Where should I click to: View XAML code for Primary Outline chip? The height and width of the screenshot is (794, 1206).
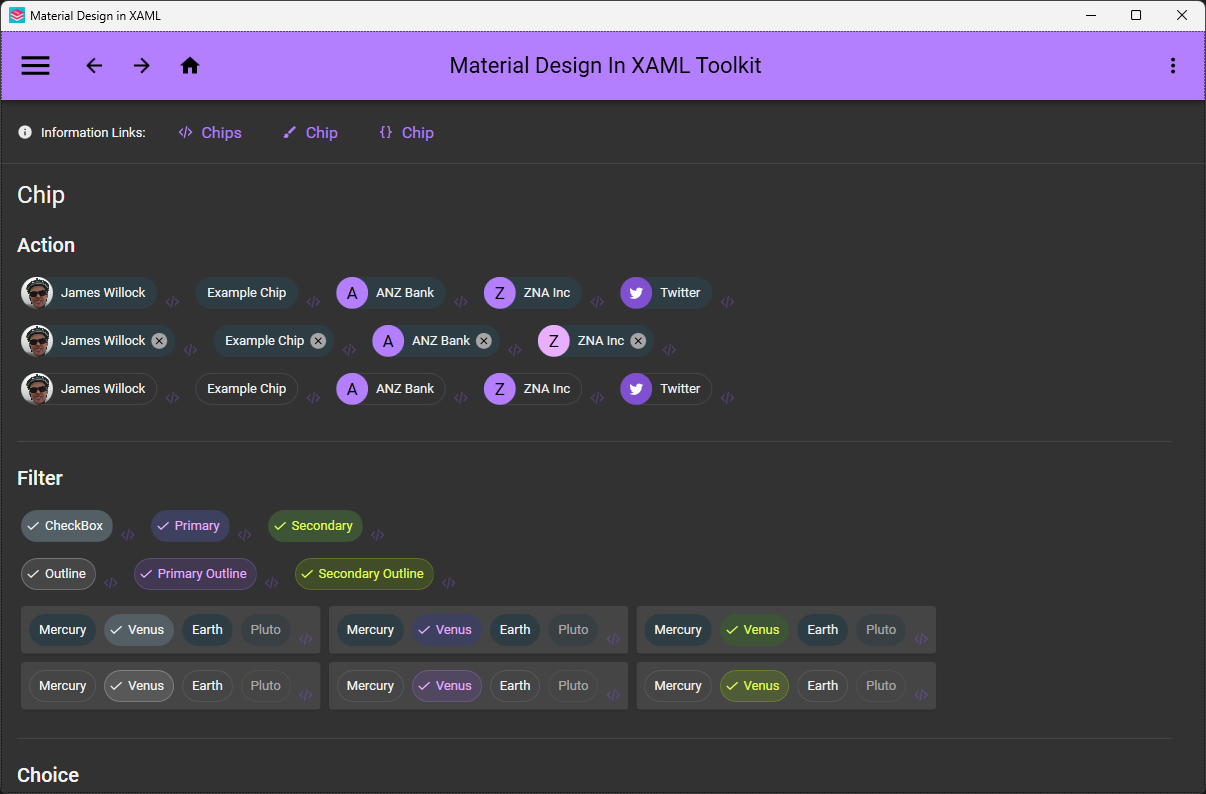[x=271, y=583]
